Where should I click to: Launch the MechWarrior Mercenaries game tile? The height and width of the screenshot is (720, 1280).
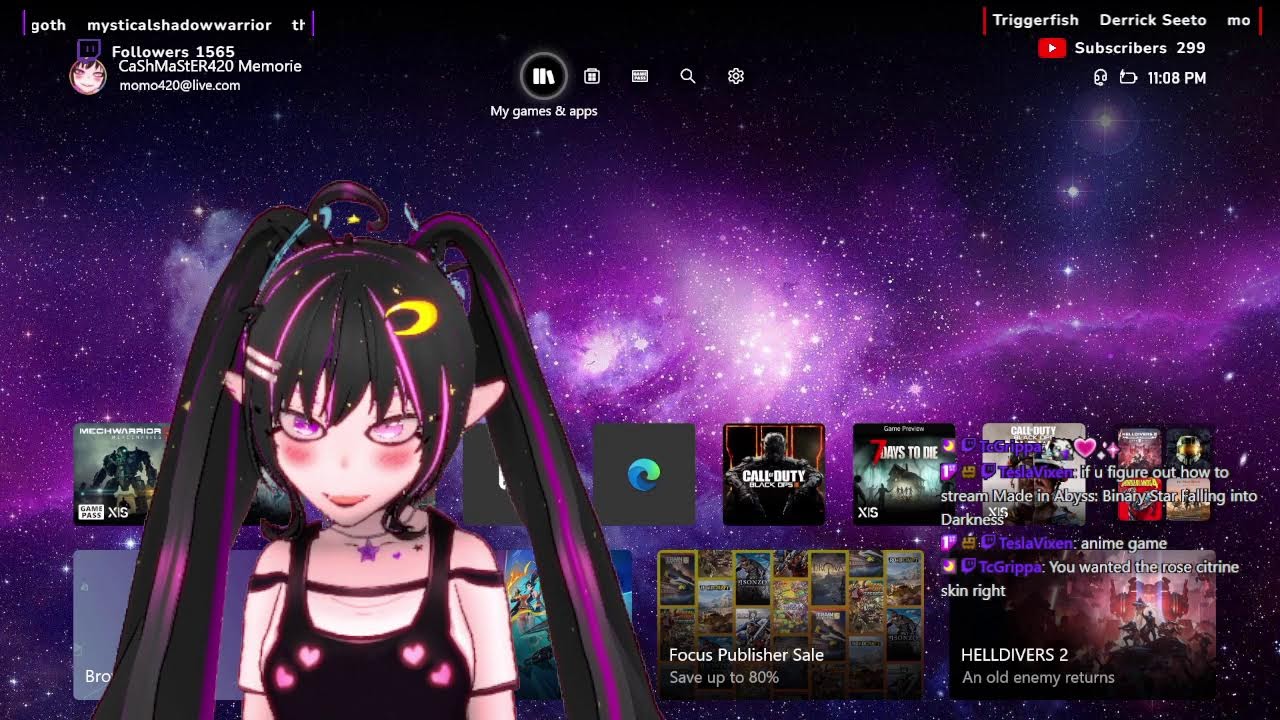[x=122, y=474]
